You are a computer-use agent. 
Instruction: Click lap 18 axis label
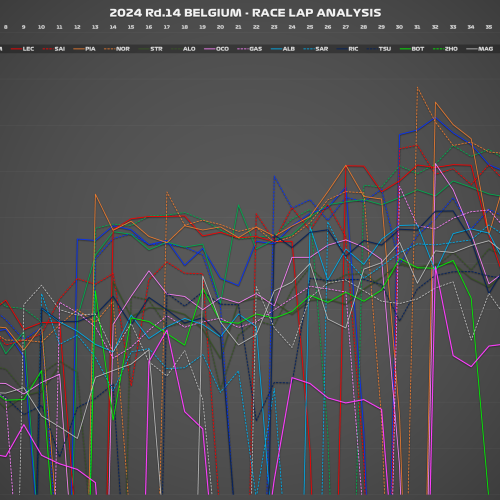coord(185,27)
